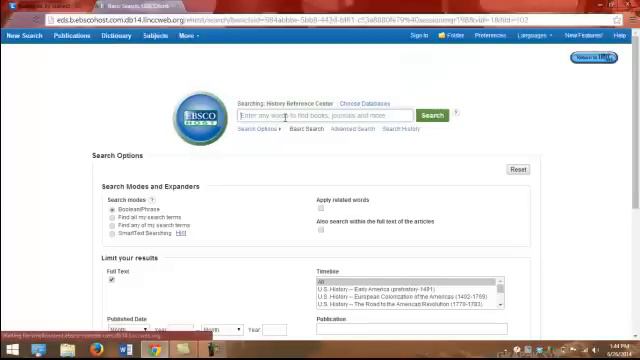Image resolution: width=640 pixels, height=360 pixels.
Task: Switch to Advanced Search link
Action: (x=353, y=129)
